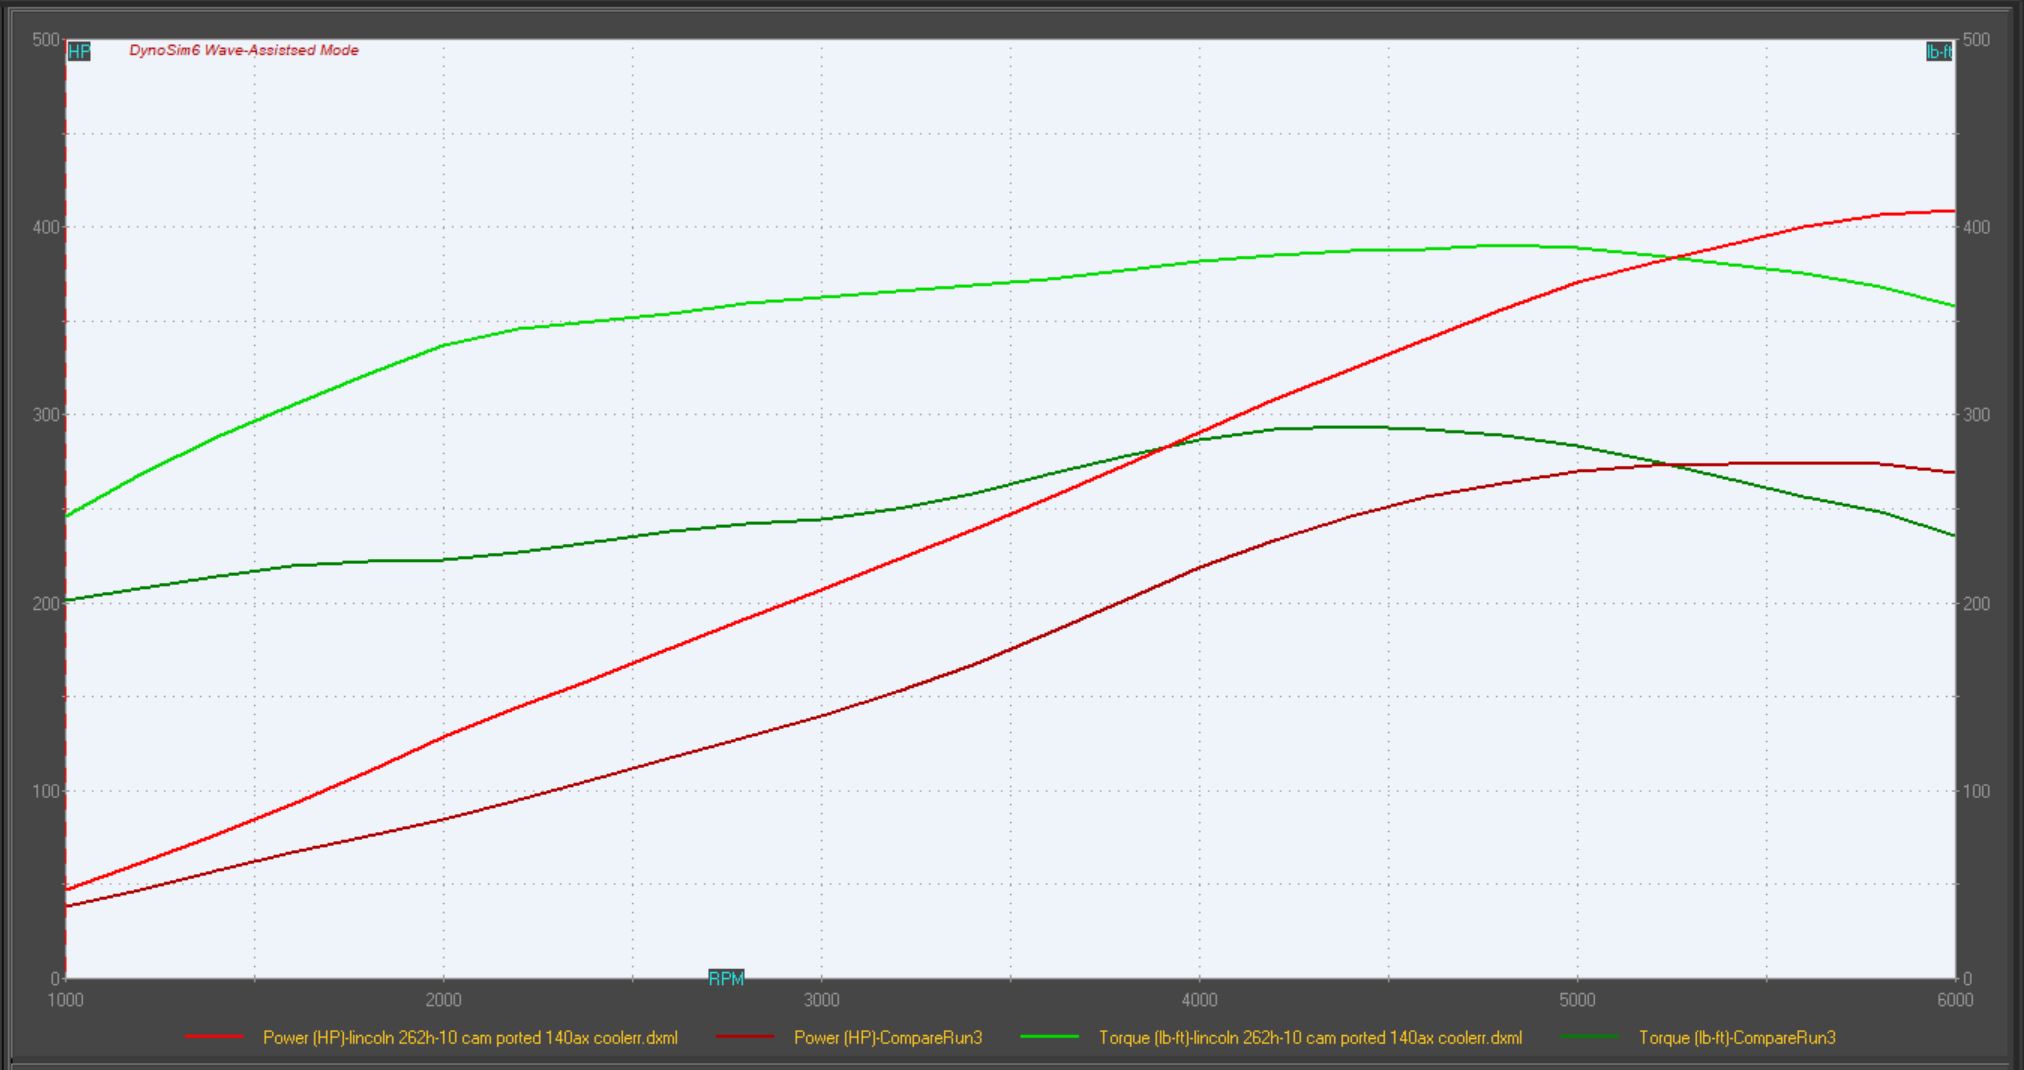The image size is (2024, 1070).
Task: Click the 5000 RPM axis tick label
Action: tap(1577, 1000)
